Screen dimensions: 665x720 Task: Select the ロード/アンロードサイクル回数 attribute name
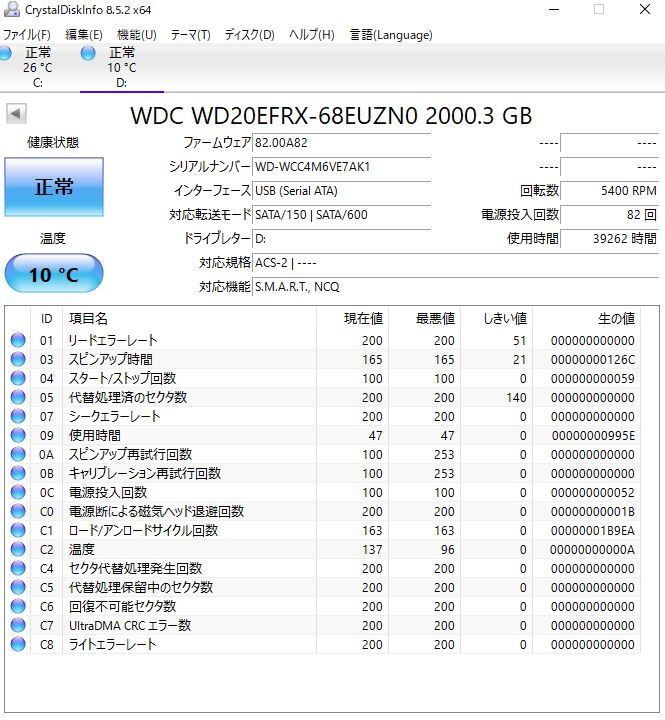143,530
